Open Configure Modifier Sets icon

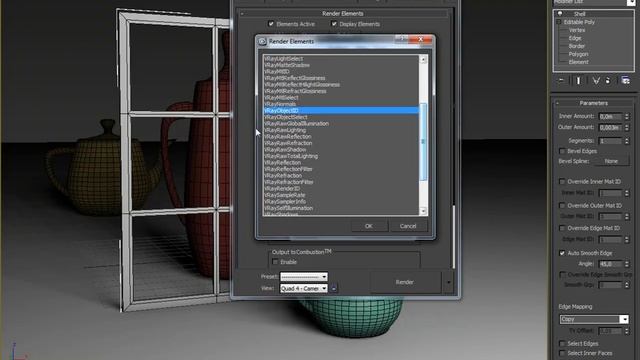[x=625, y=80]
